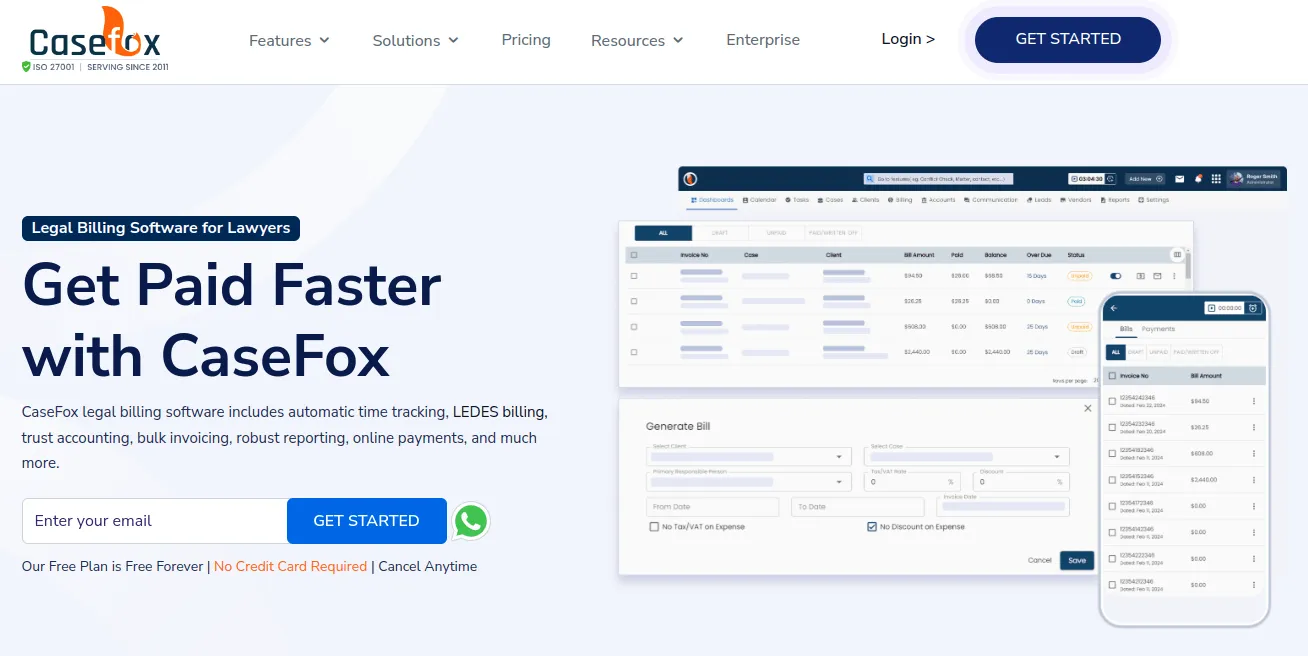Select checkbox for mobile invoice 12354182346

pyautogui.click(x=1112, y=453)
